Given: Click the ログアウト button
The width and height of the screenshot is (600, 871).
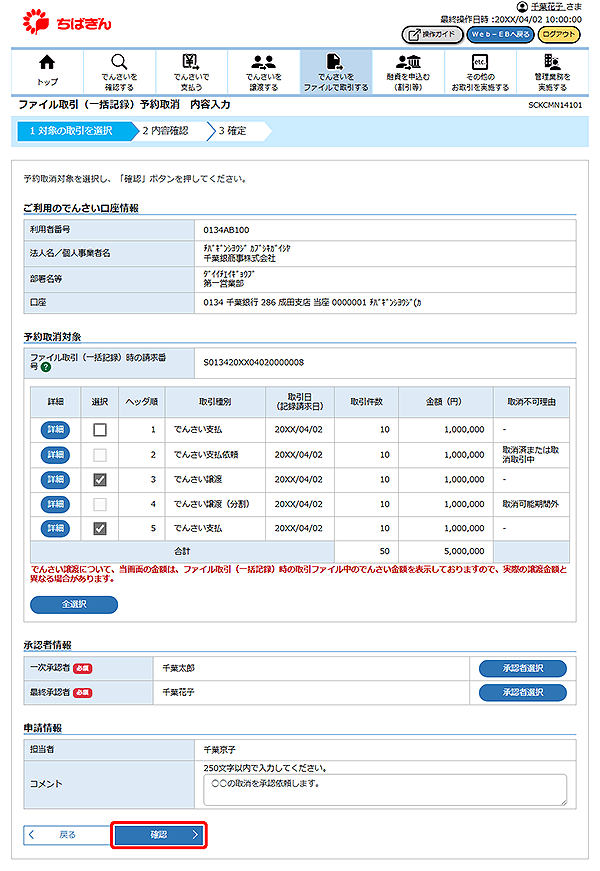Looking at the screenshot, I should coord(558,34).
